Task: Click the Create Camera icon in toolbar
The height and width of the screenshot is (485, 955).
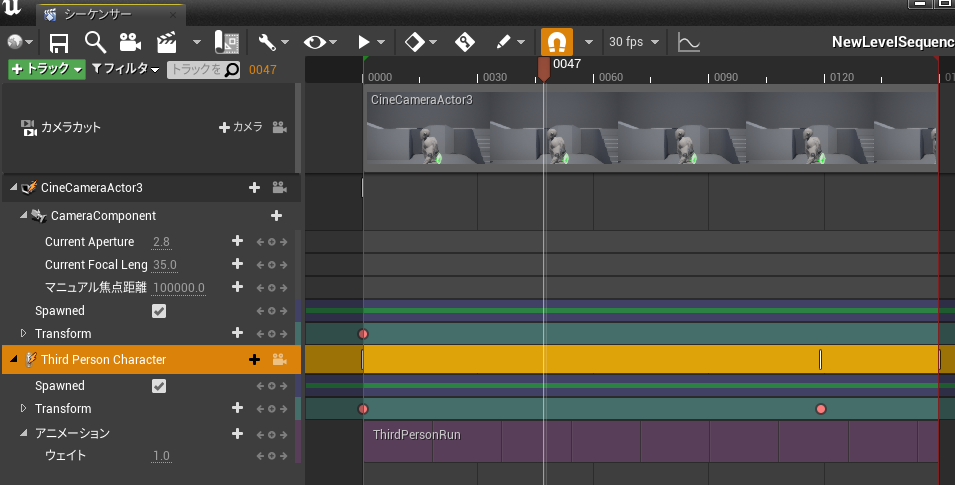Action: click(x=130, y=42)
